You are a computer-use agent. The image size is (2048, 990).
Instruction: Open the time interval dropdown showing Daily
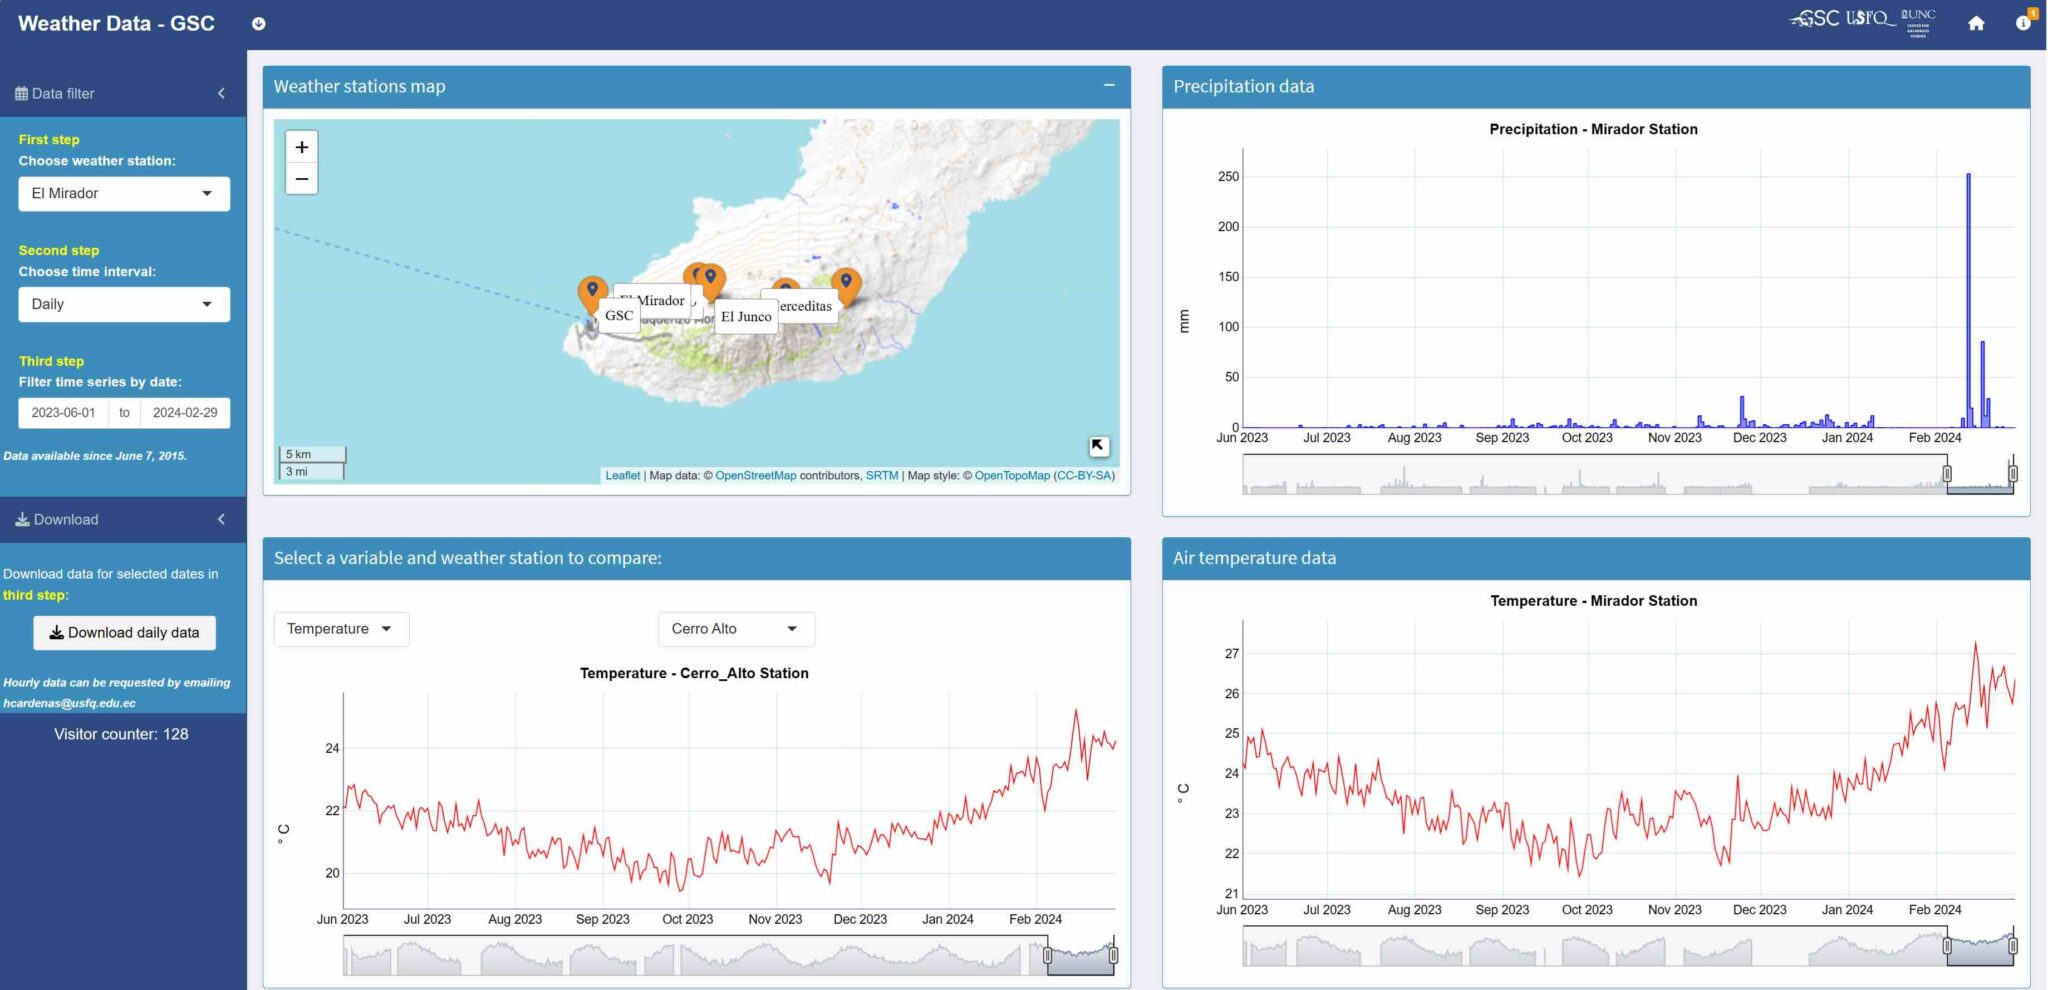tap(124, 304)
